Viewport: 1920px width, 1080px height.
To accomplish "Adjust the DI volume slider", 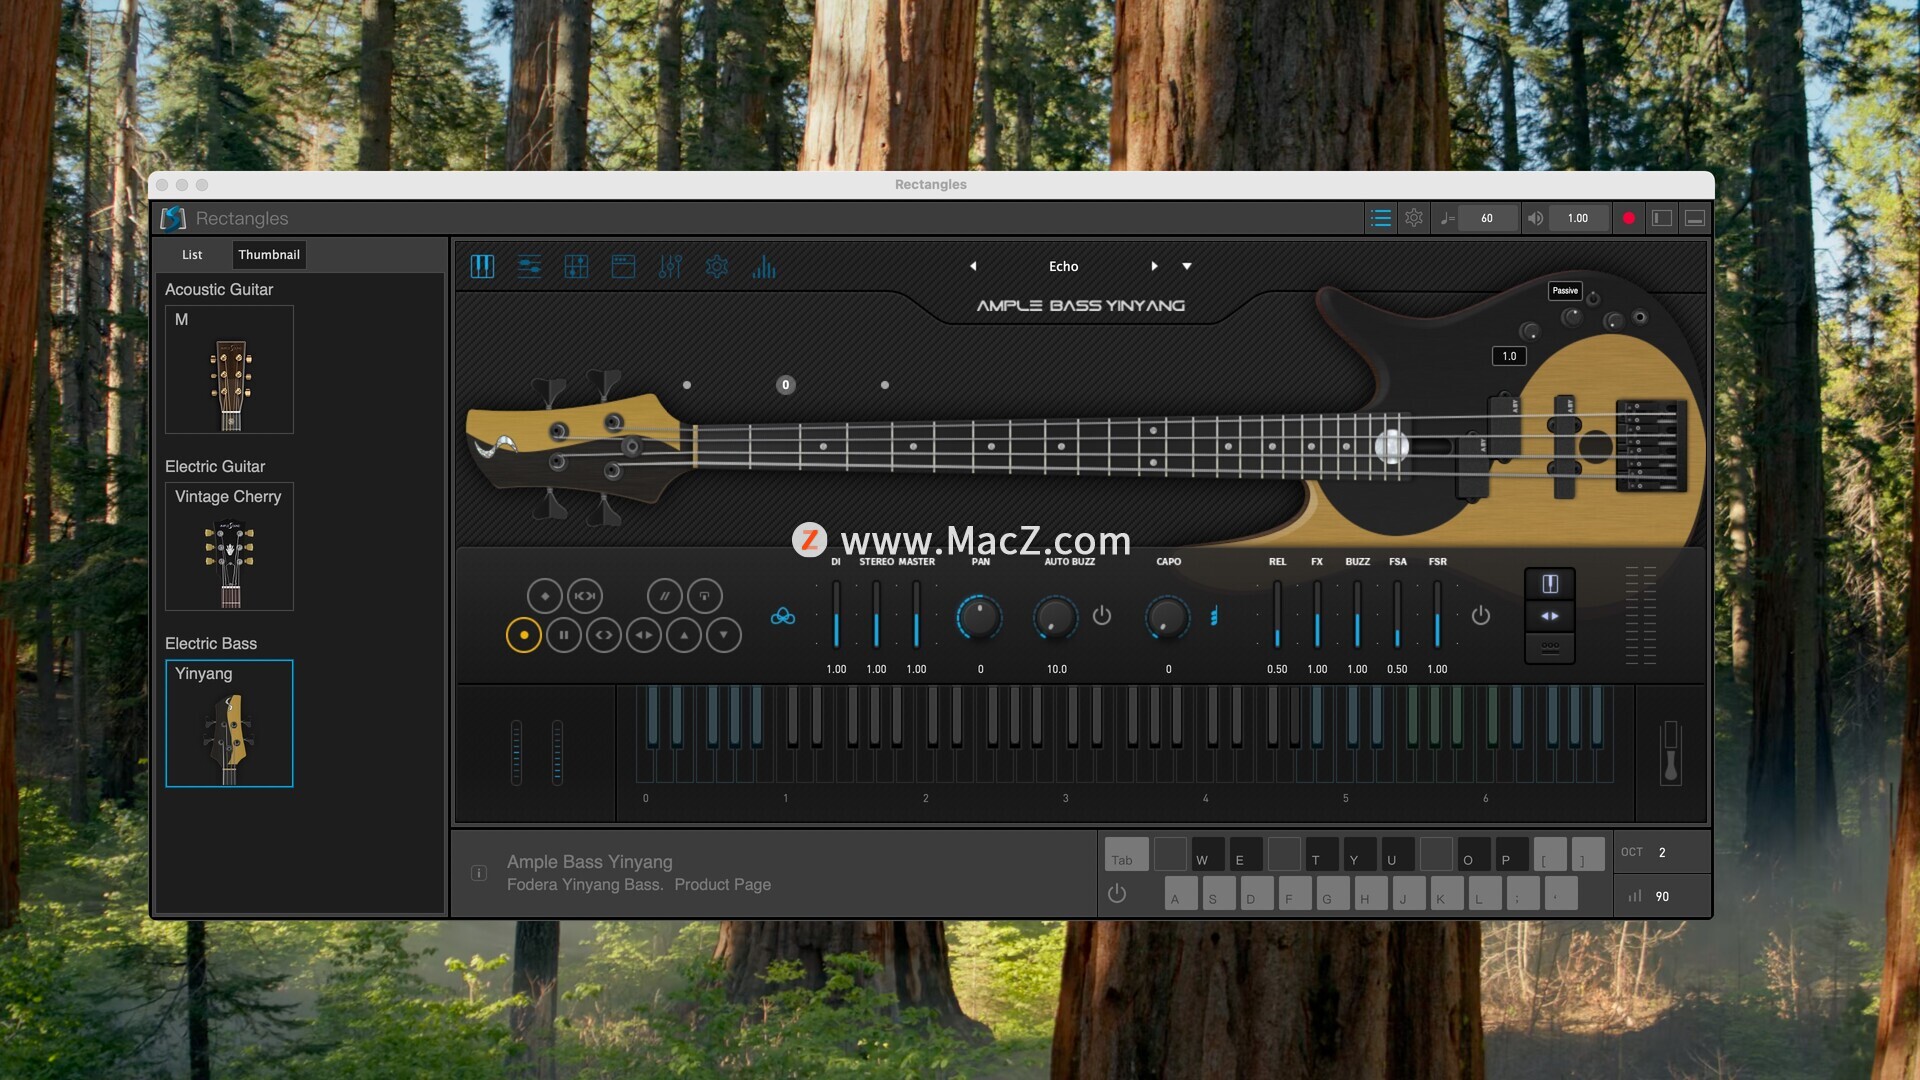I will point(836,615).
